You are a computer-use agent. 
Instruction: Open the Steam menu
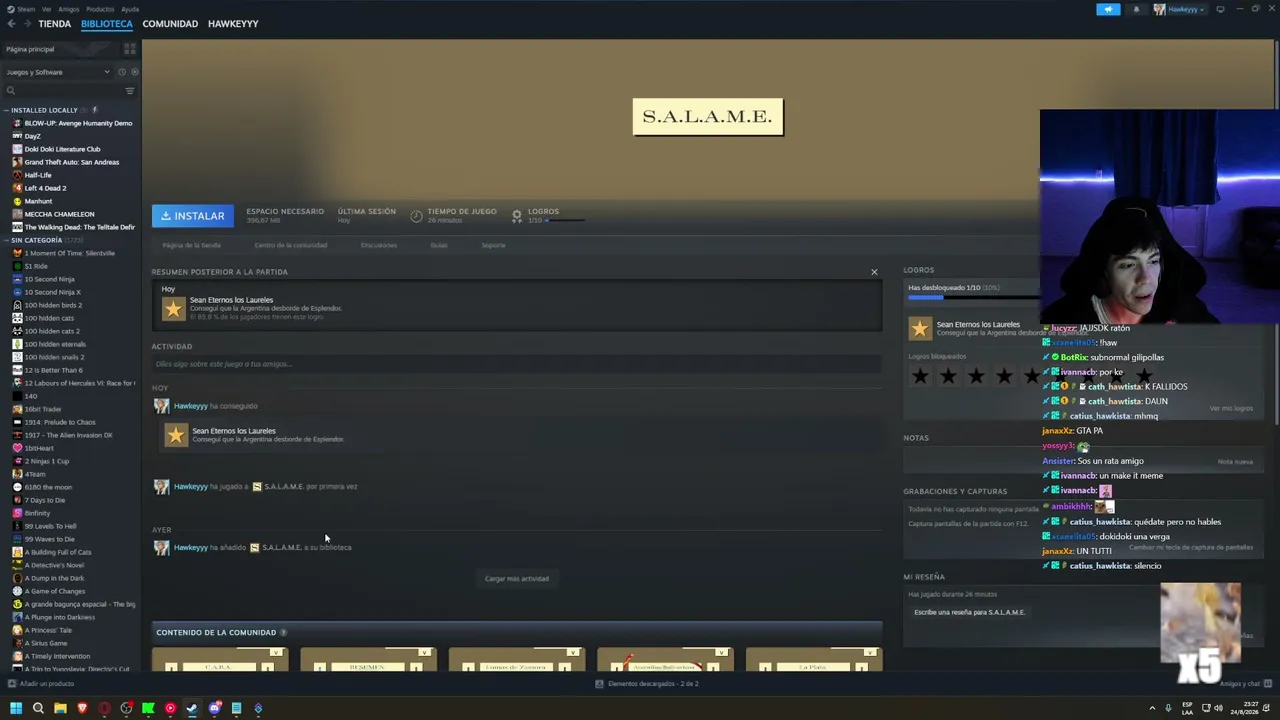pos(26,9)
